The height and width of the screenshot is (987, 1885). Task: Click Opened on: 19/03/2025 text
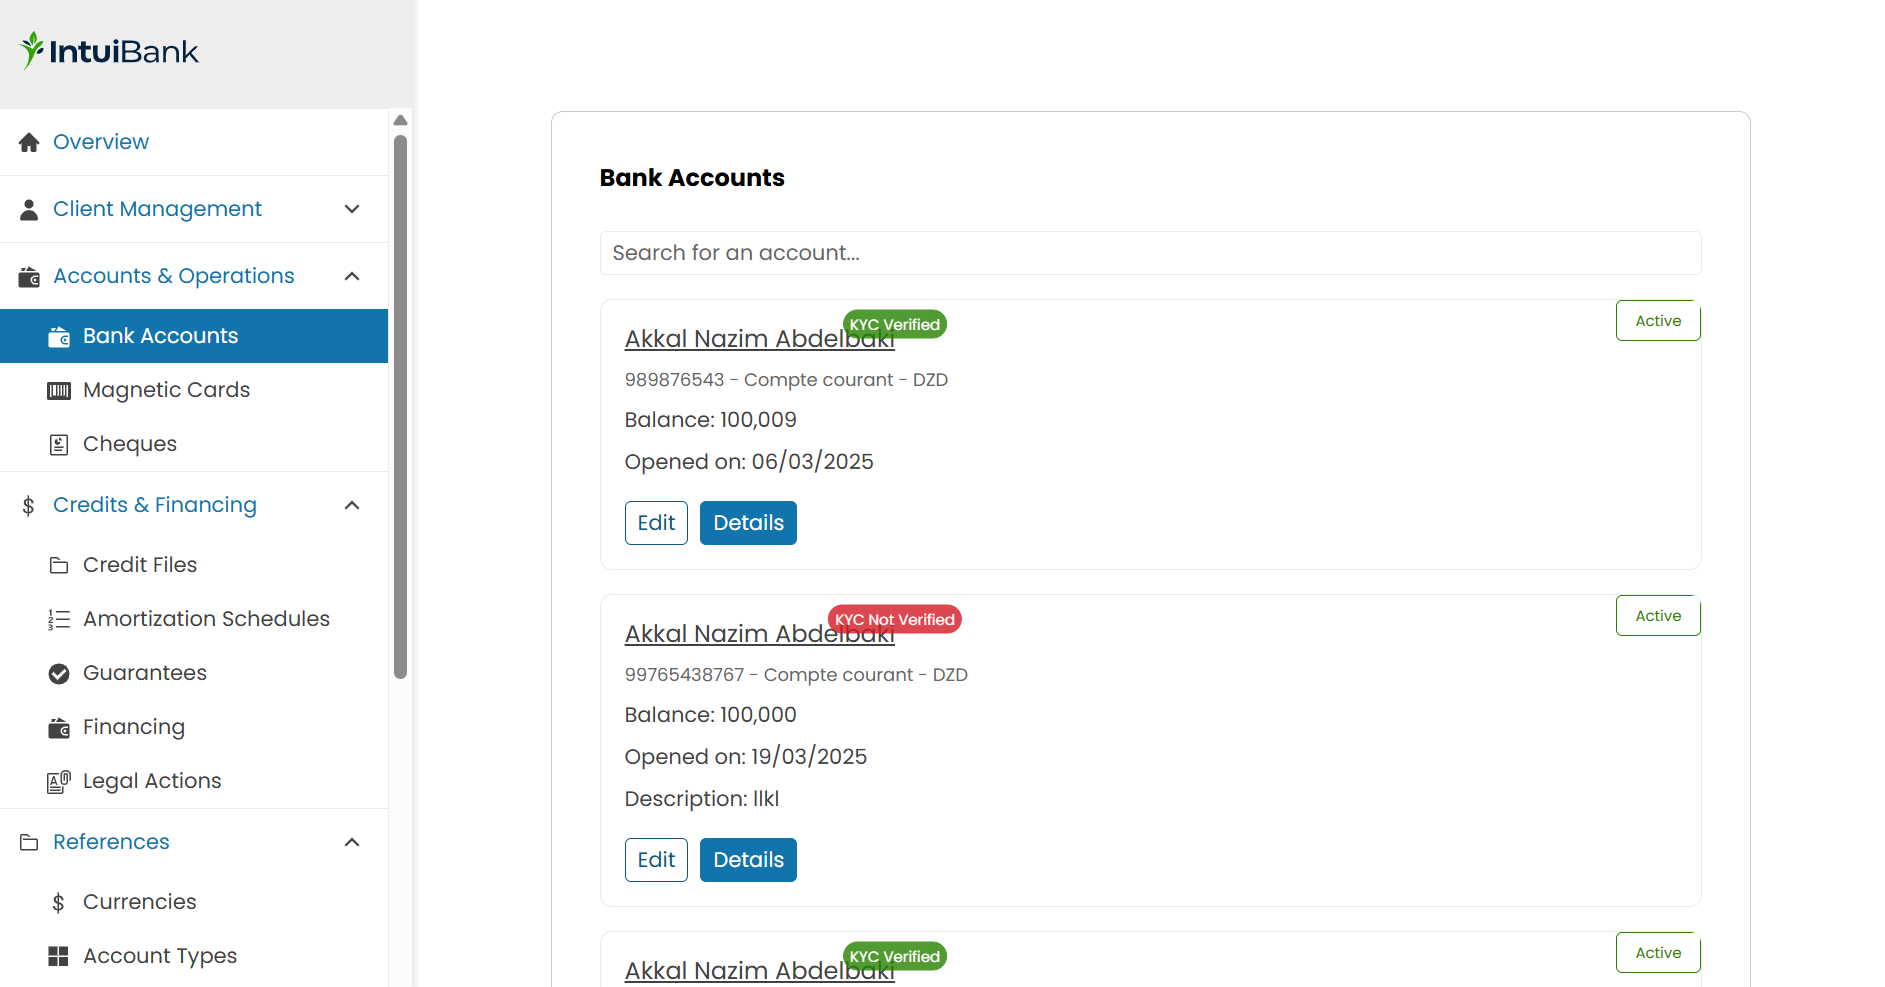(x=746, y=757)
